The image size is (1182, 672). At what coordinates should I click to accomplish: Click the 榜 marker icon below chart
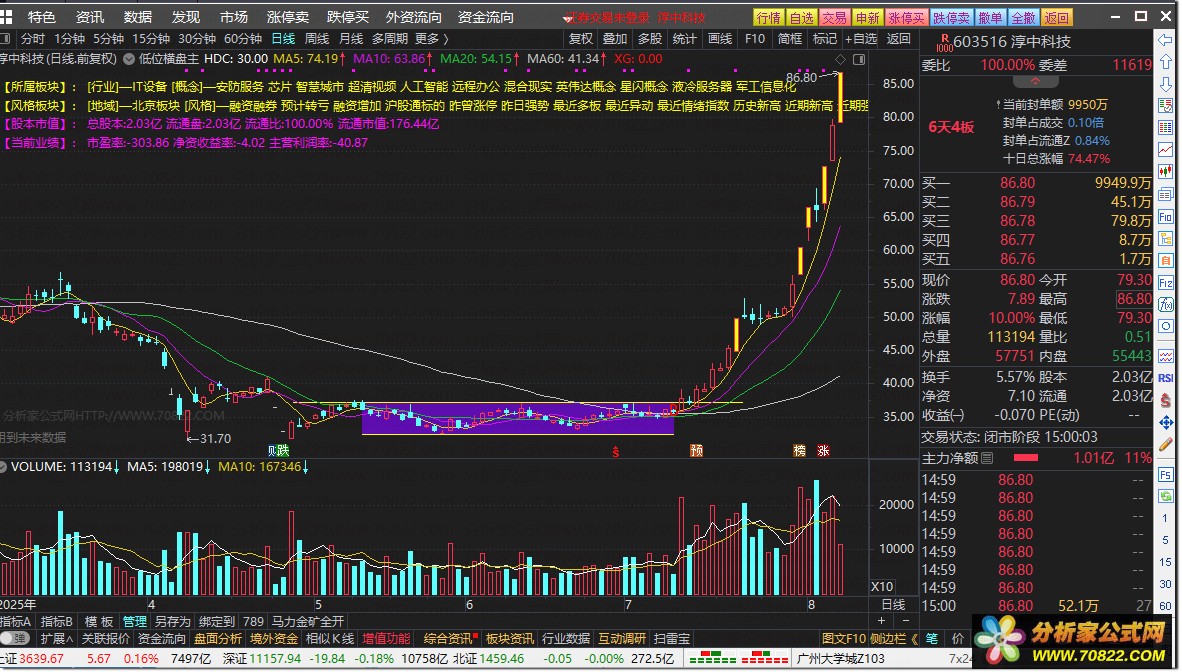[799, 450]
